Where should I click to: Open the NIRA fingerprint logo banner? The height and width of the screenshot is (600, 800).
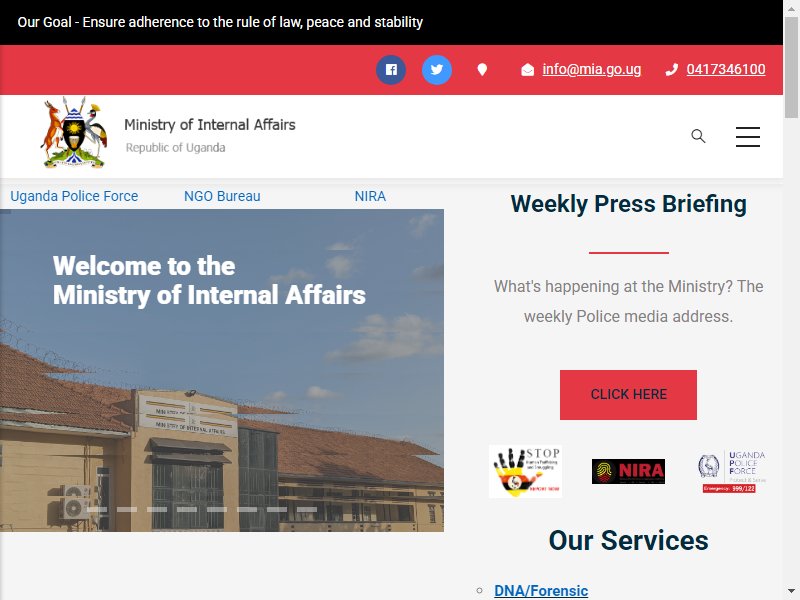628,471
